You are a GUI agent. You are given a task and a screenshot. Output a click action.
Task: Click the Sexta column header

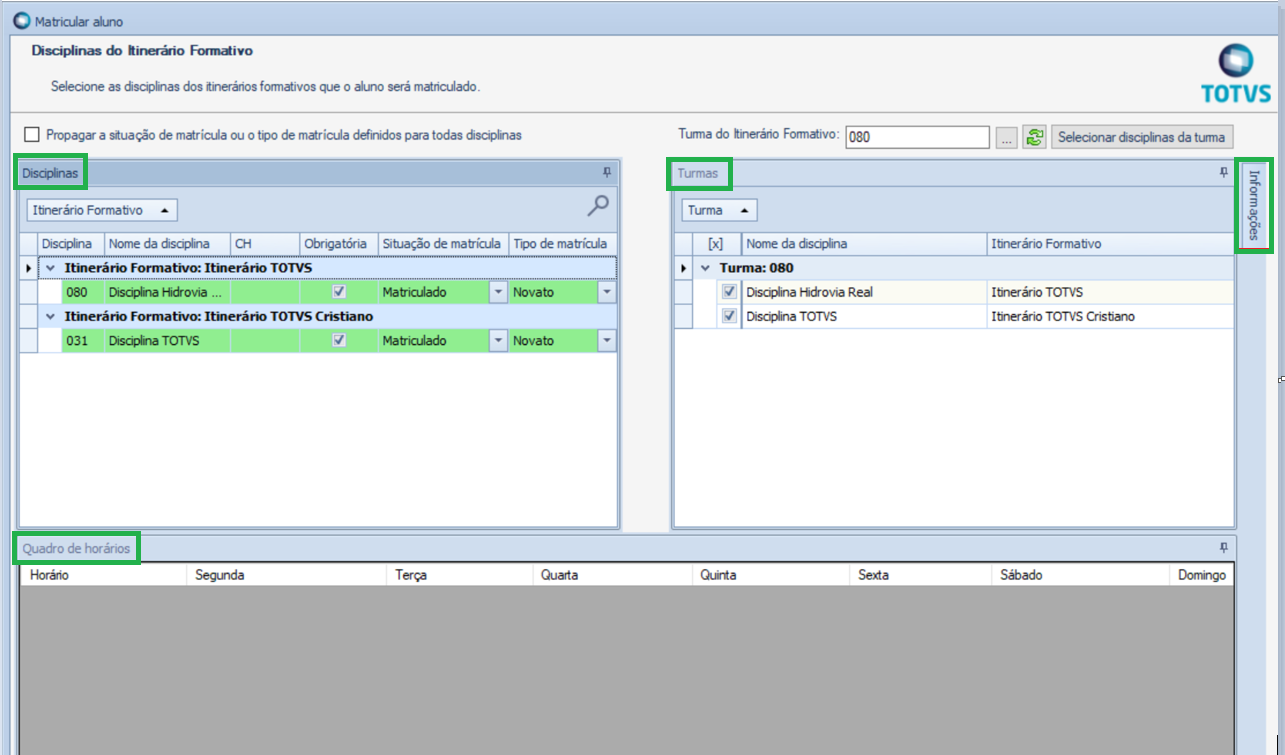point(921,575)
